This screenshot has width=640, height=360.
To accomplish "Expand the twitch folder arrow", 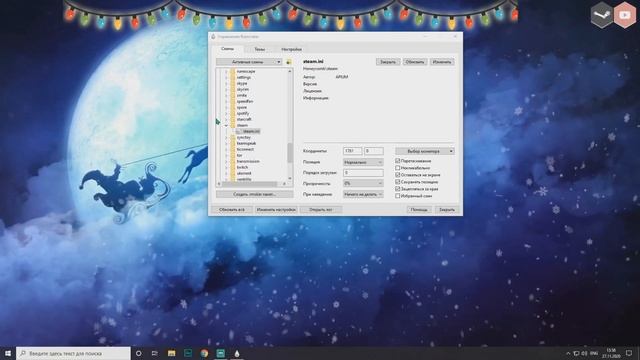I will tap(226, 167).
